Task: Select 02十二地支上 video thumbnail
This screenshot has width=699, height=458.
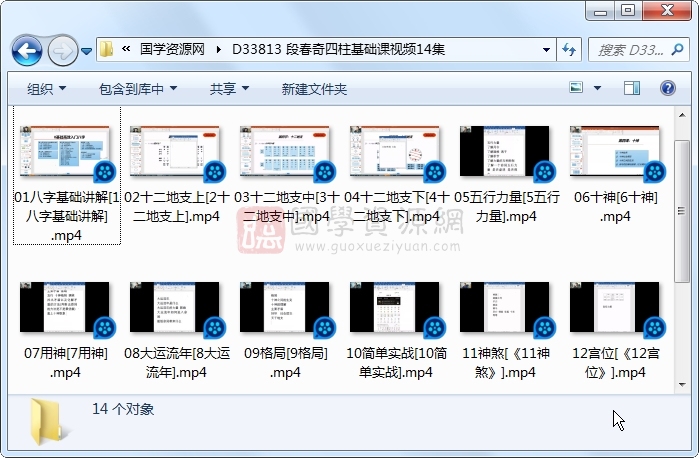Action: pyautogui.click(x=174, y=151)
